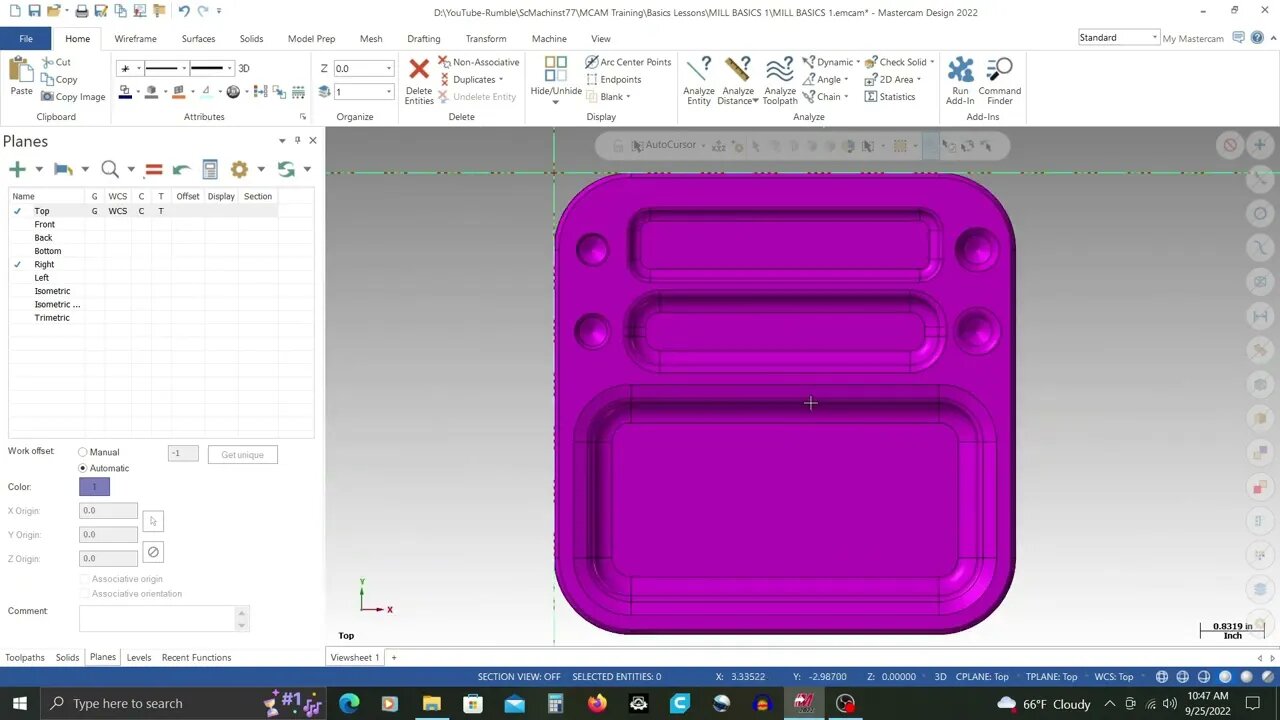Screen dimensions: 1280x720
Task: Click the plane Color swatch
Action: (x=94, y=487)
